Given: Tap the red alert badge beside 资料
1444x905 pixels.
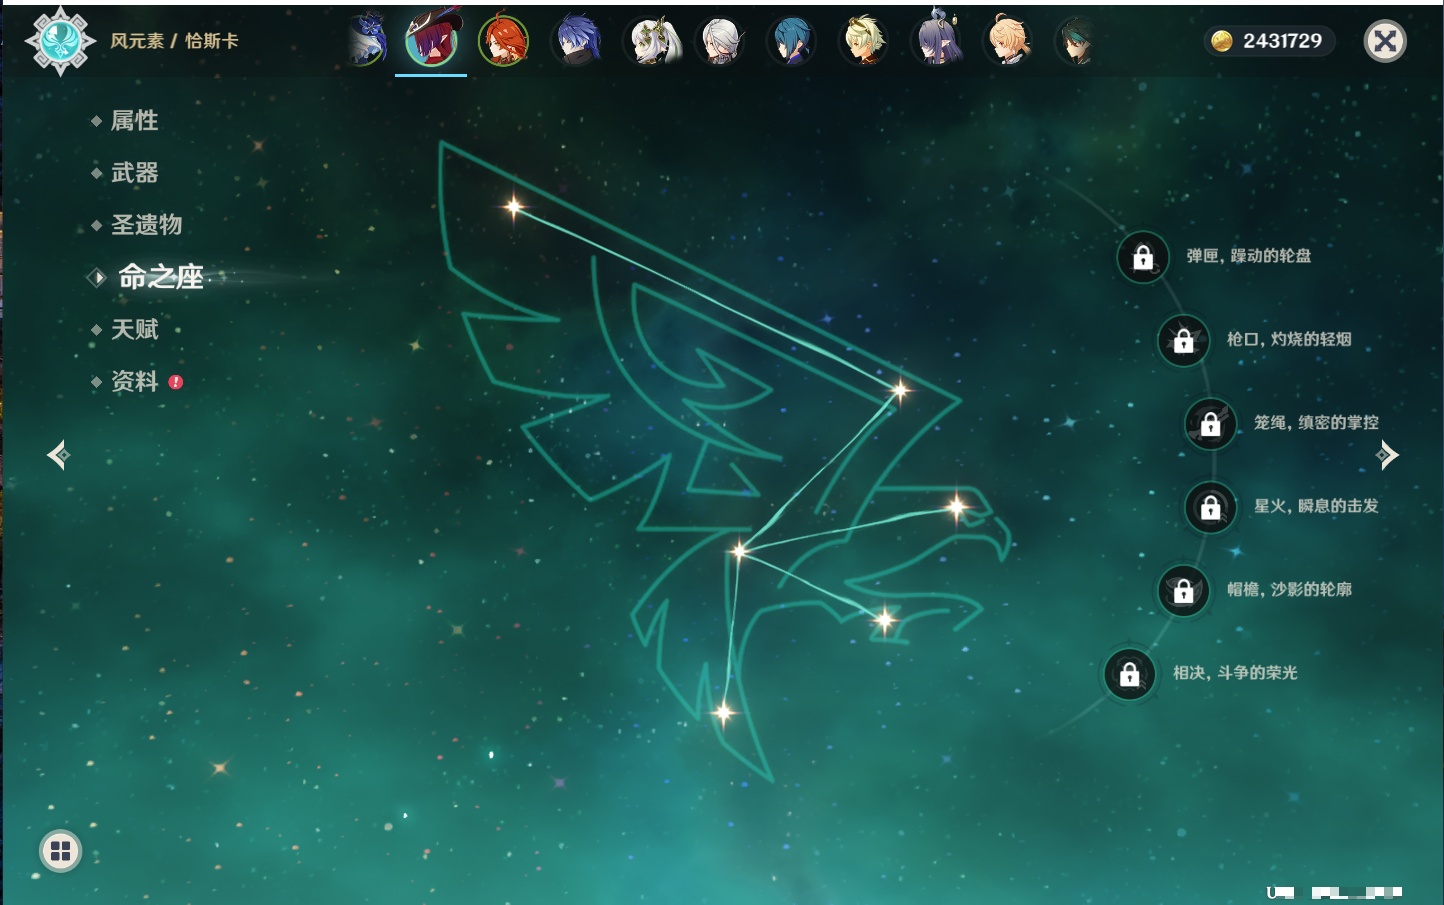Looking at the screenshot, I should (176, 382).
